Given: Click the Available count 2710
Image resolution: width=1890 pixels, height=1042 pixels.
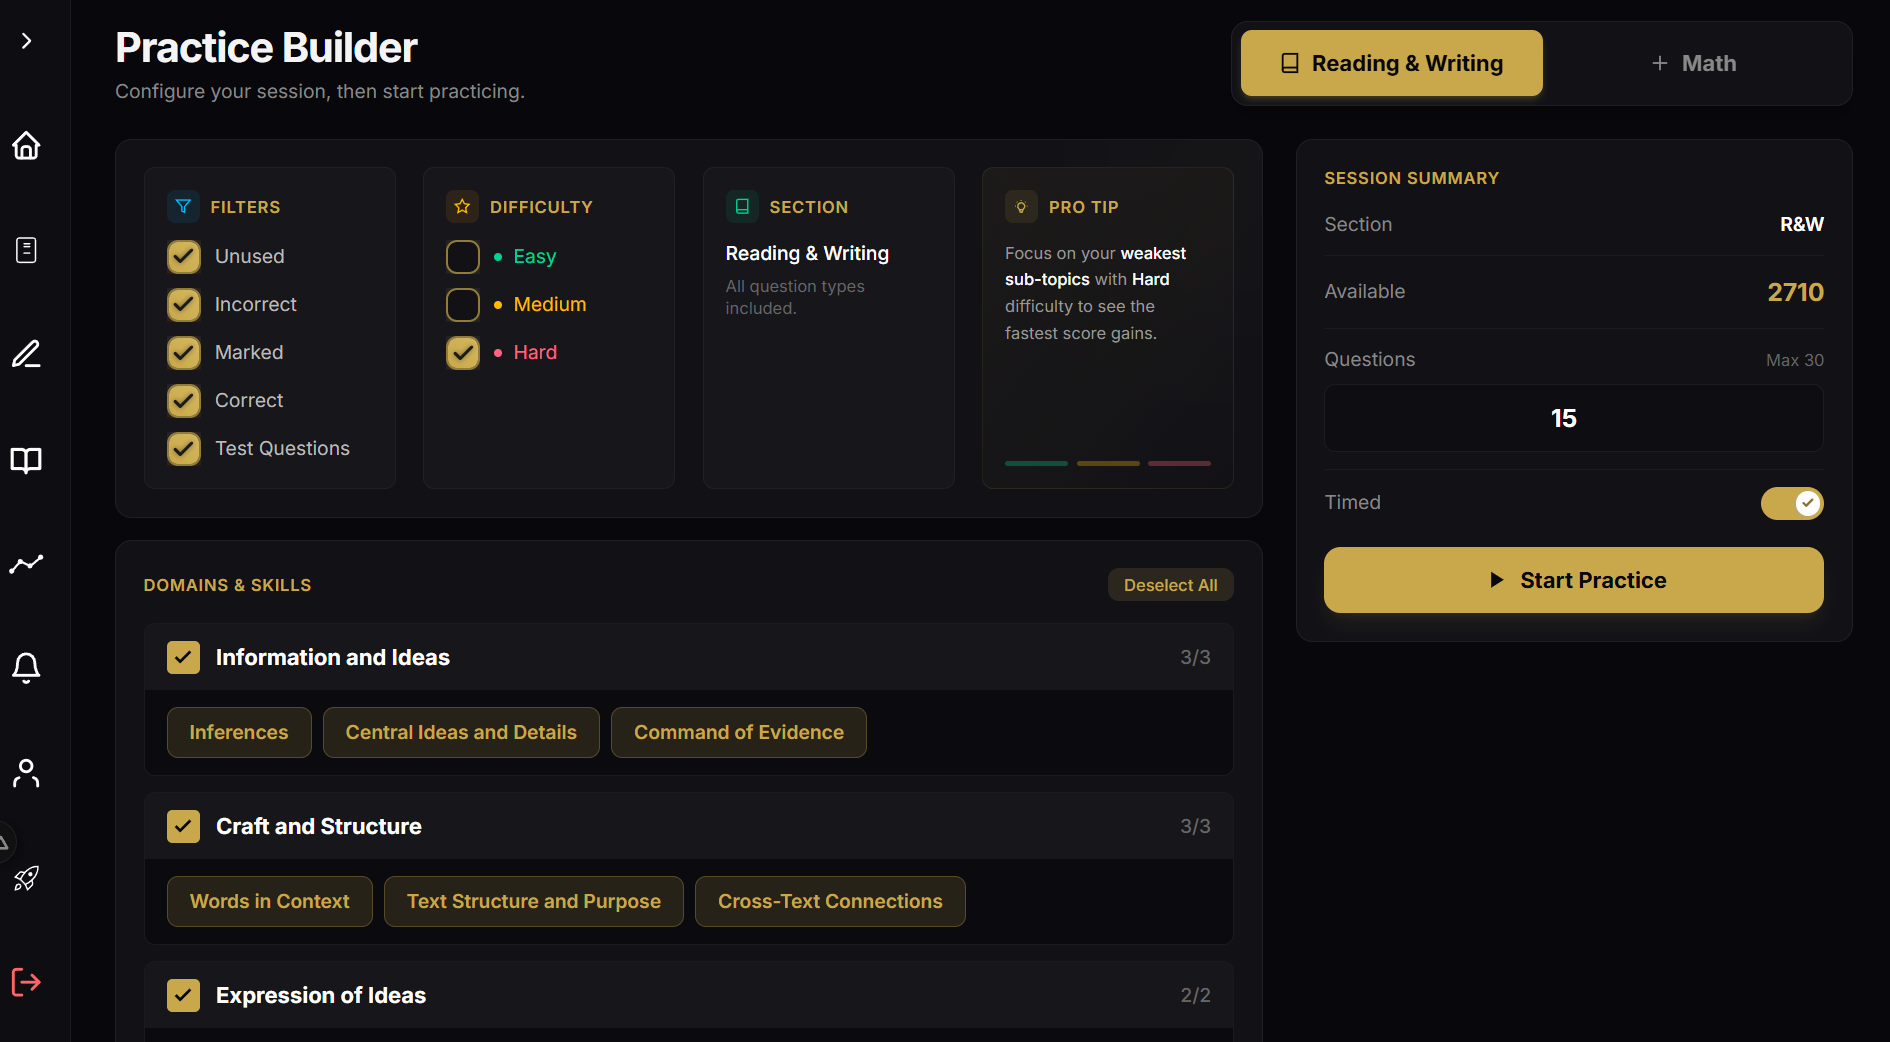Looking at the screenshot, I should coord(1796,292).
